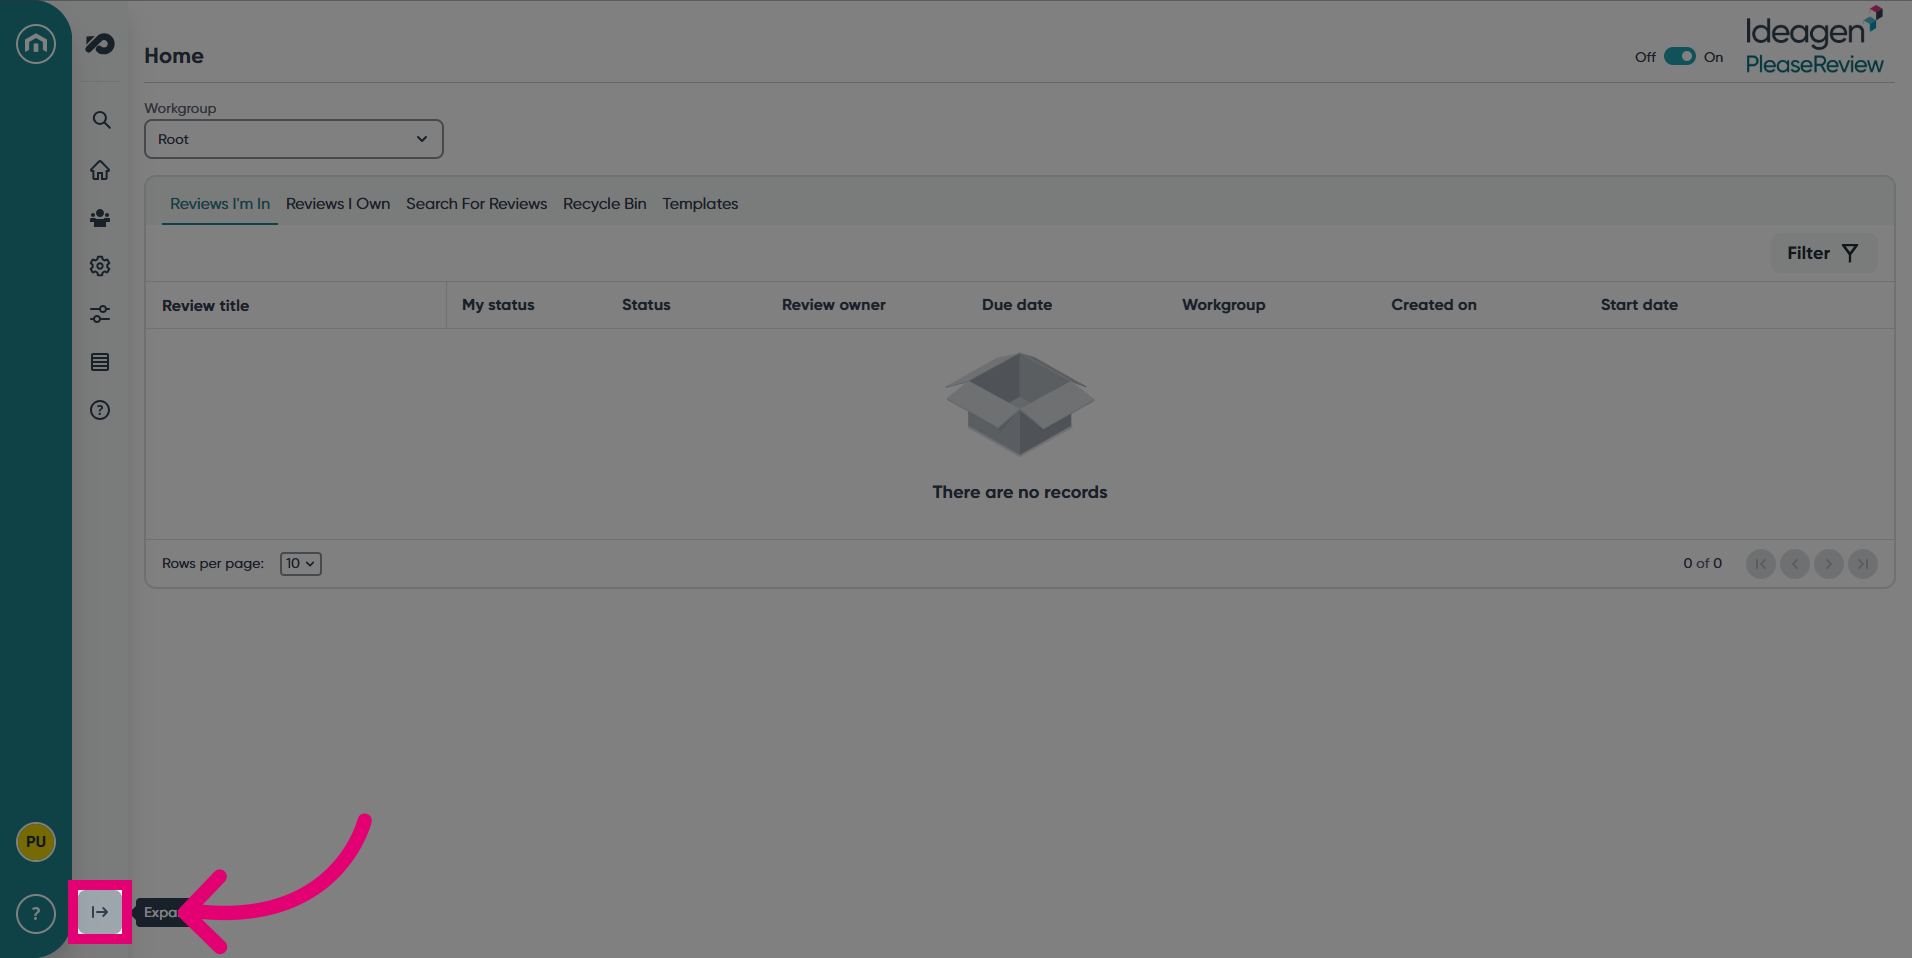Go to first page of results
The height and width of the screenshot is (958, 1912).
[x=1761, y=564]
